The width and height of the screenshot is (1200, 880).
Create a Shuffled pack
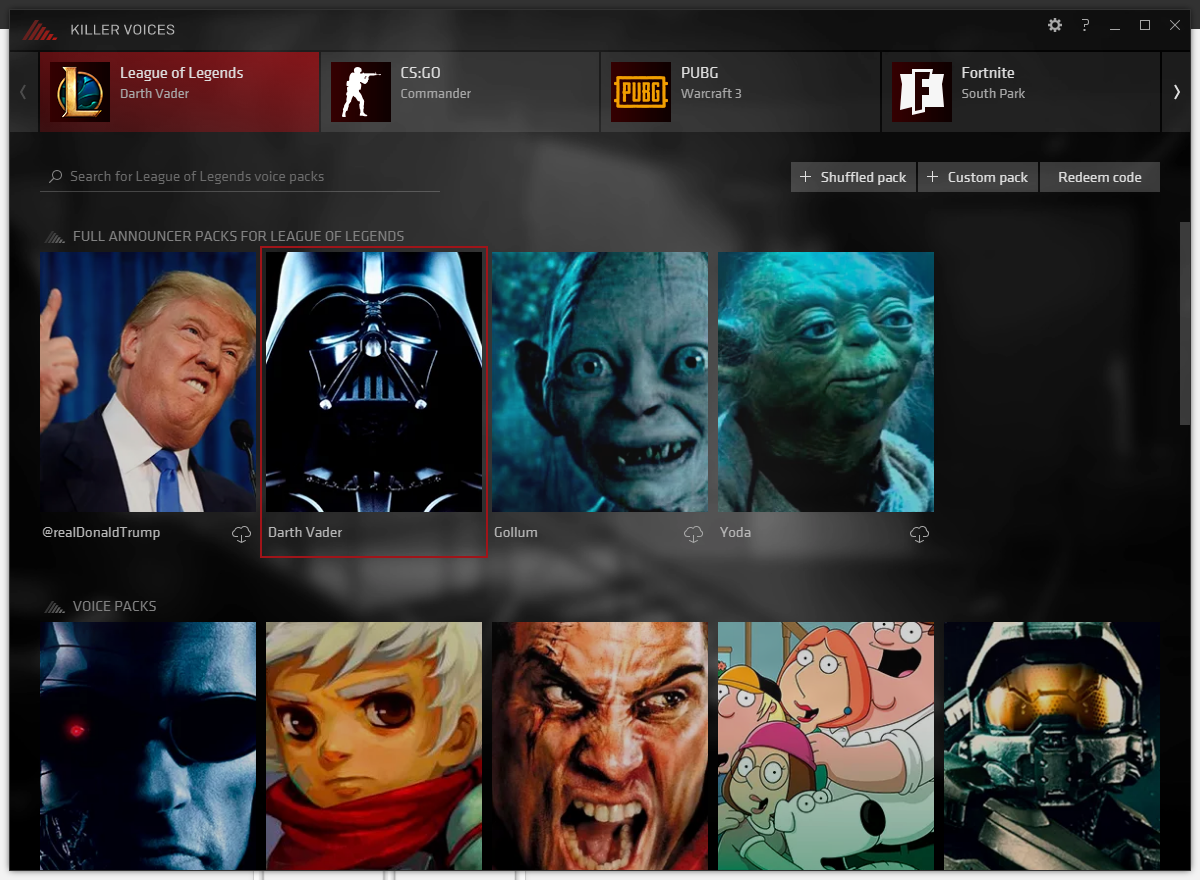[853, 177]
